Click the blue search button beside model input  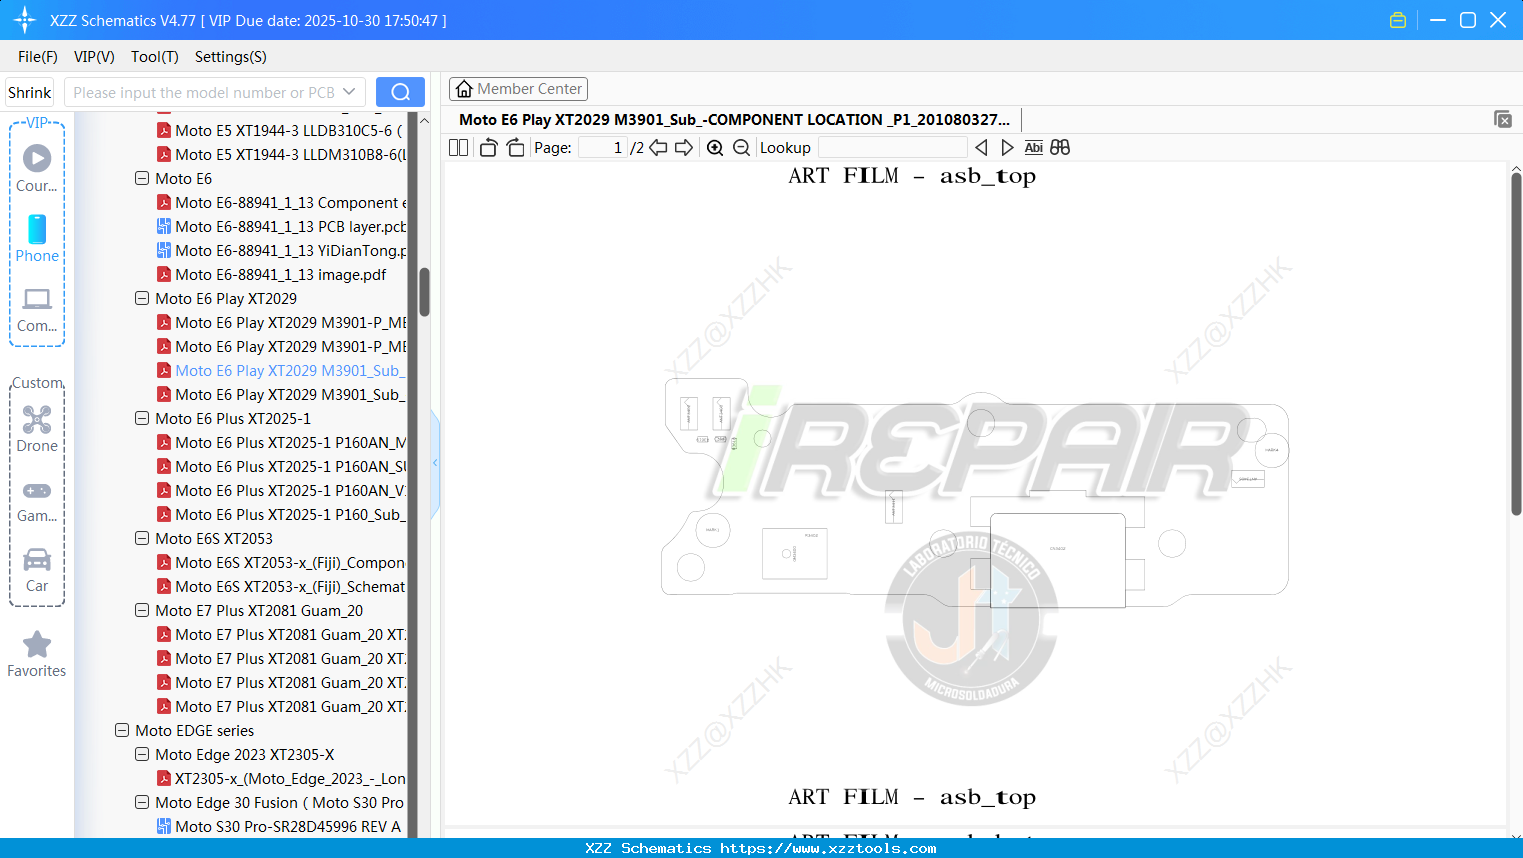point(400,91)
